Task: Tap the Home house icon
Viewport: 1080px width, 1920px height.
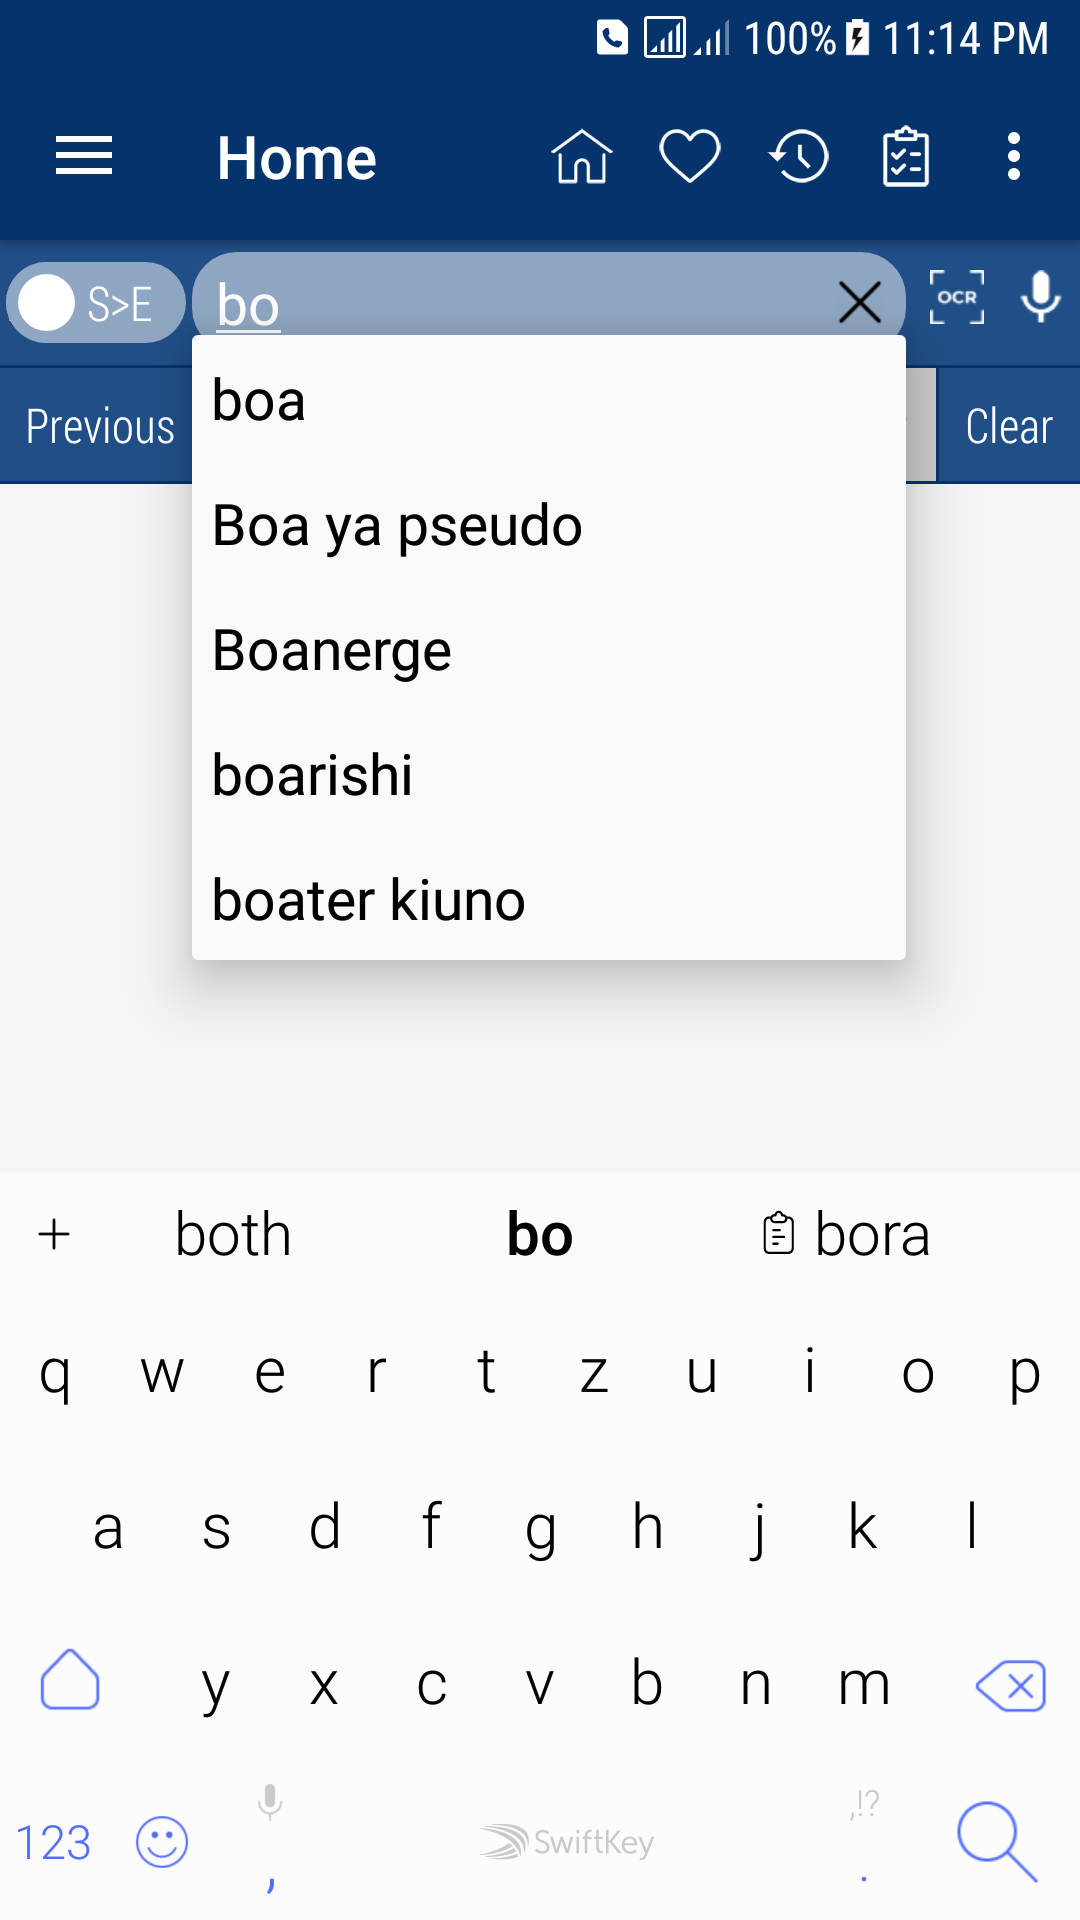Action: (581, 157)
